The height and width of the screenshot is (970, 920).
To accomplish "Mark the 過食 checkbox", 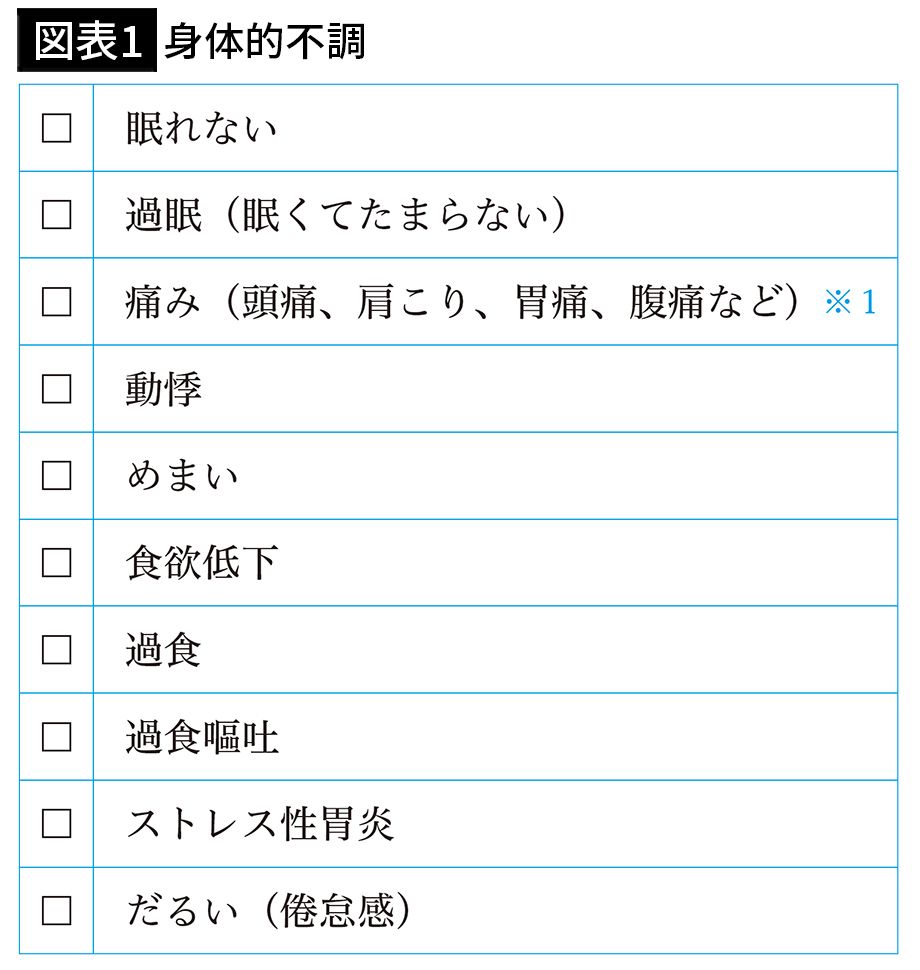I will (x=56, y=650).
